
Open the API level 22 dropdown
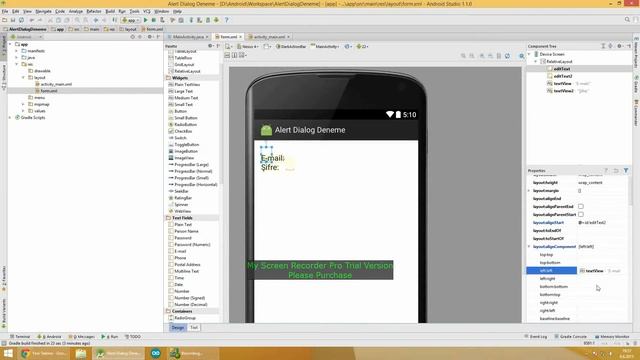[362, 47]
